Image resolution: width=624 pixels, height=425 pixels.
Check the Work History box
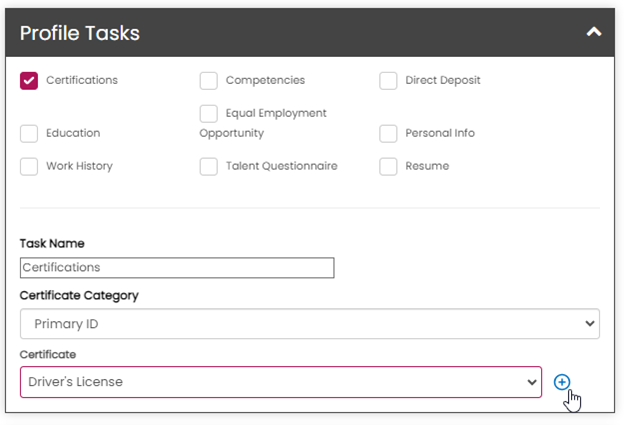29,166
